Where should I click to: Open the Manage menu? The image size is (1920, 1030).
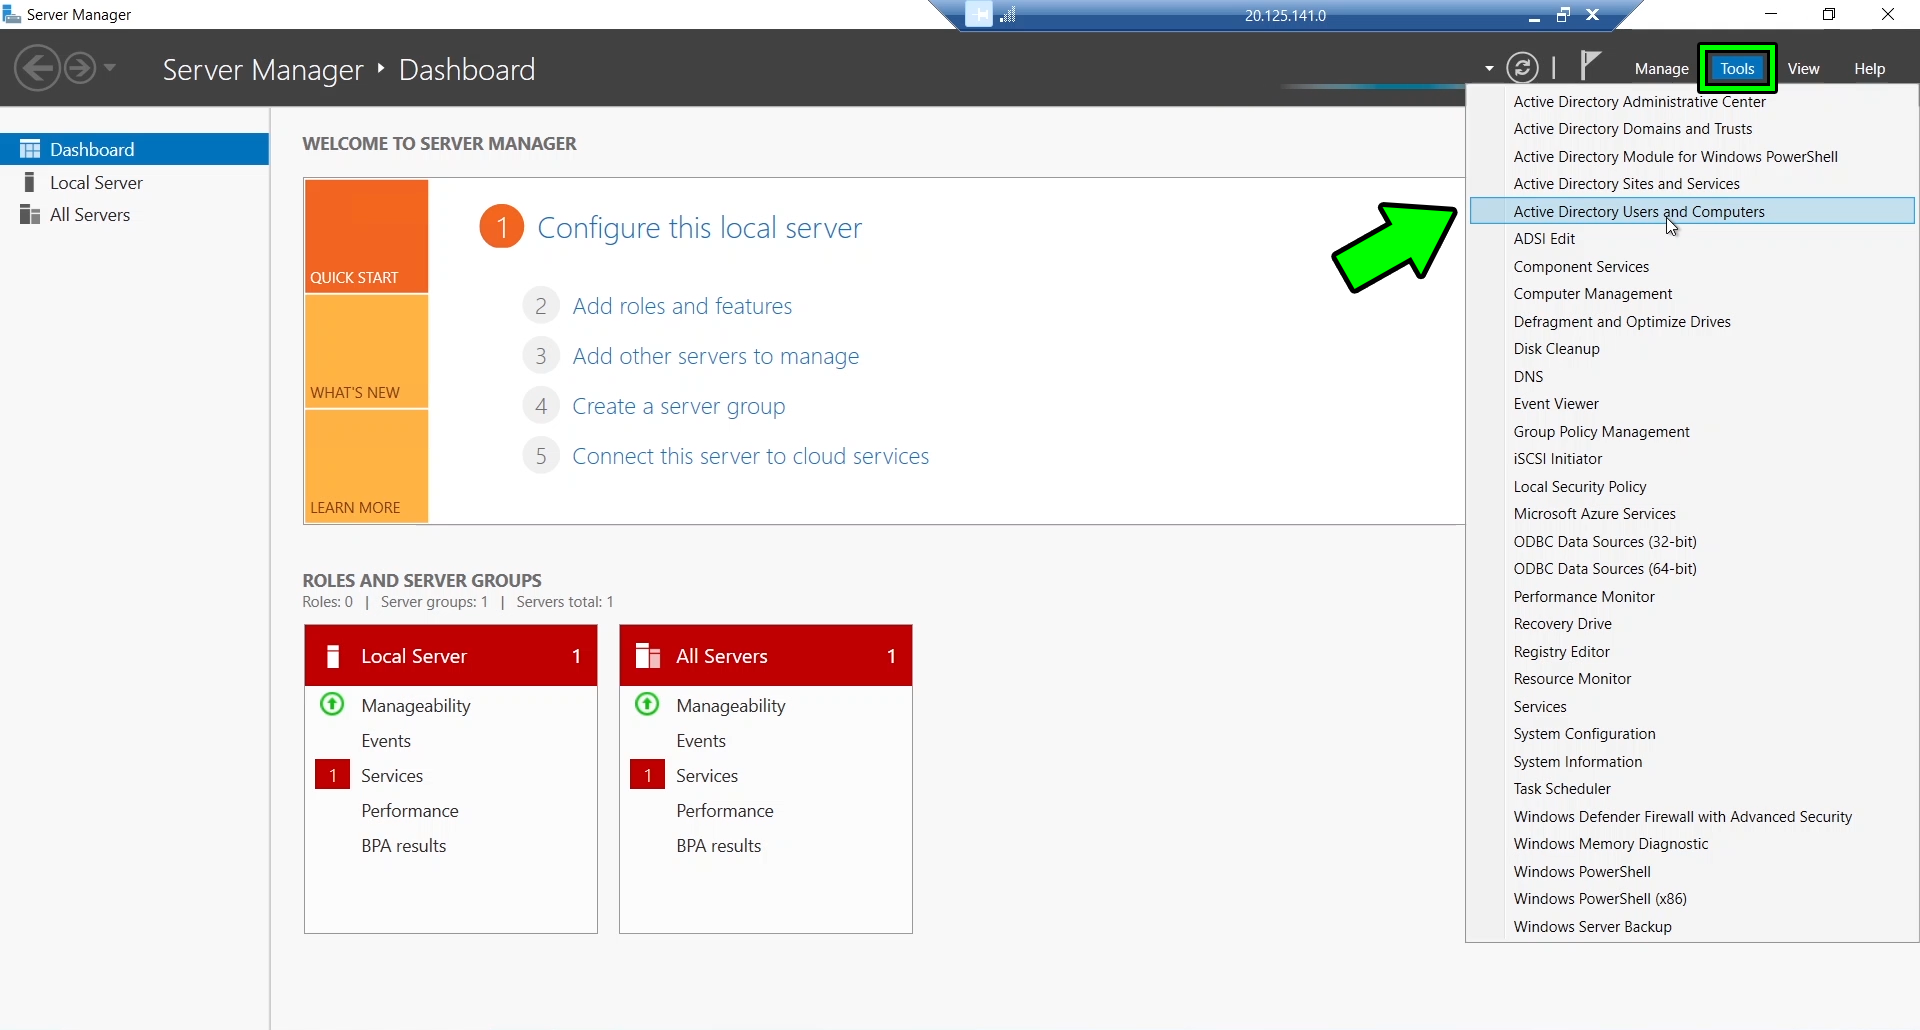[1661, 68]
